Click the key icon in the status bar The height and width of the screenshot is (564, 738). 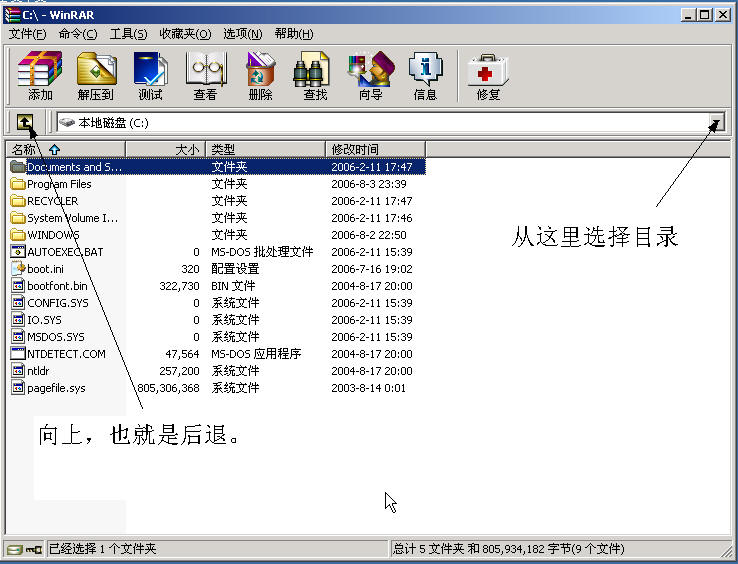(33, 549)
